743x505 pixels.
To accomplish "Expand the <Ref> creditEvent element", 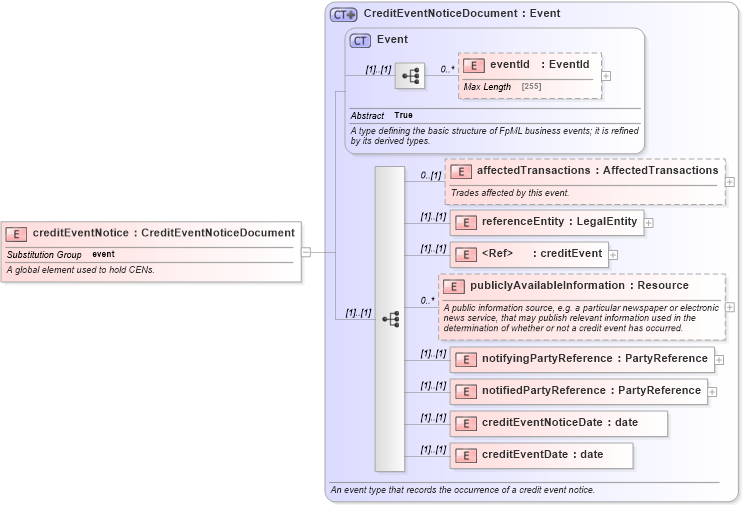I will [x=613, y=255].
